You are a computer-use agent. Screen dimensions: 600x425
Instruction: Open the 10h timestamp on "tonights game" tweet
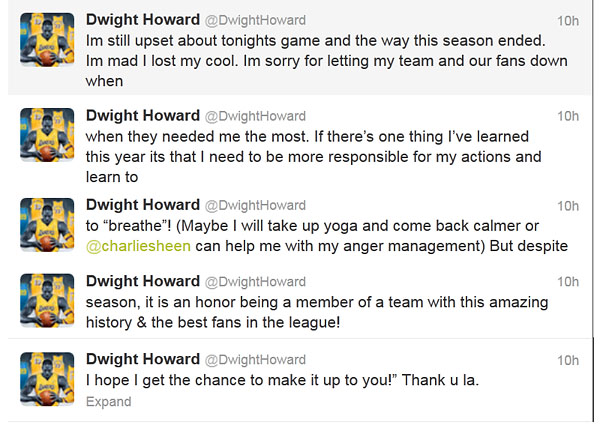point(568,20)
